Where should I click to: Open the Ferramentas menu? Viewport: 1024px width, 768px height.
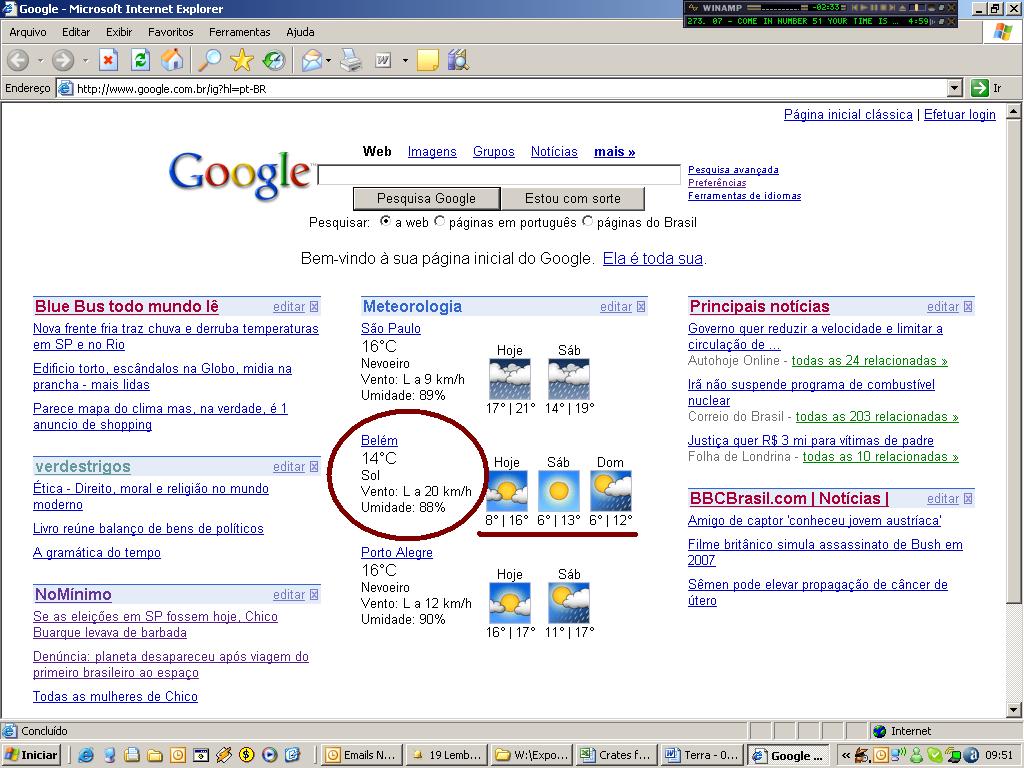click(x=240, y=32)
